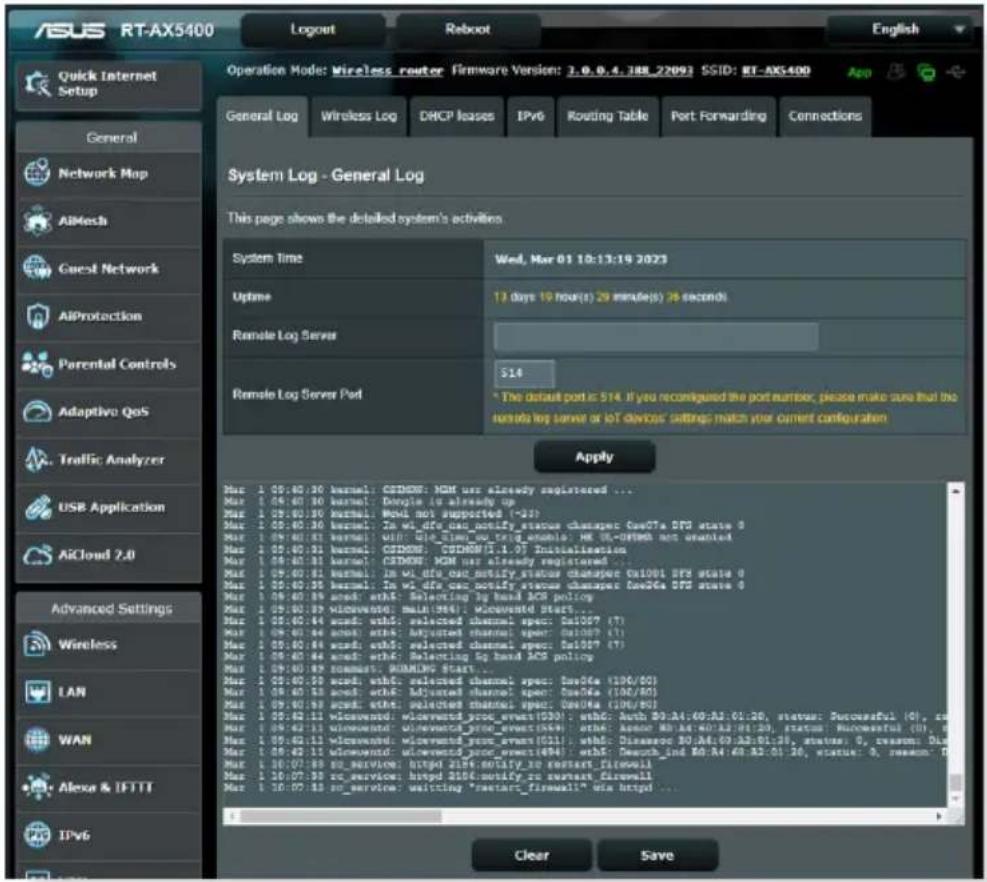
Task: Select Parental Controls menu label
Action: coord(117,364)
